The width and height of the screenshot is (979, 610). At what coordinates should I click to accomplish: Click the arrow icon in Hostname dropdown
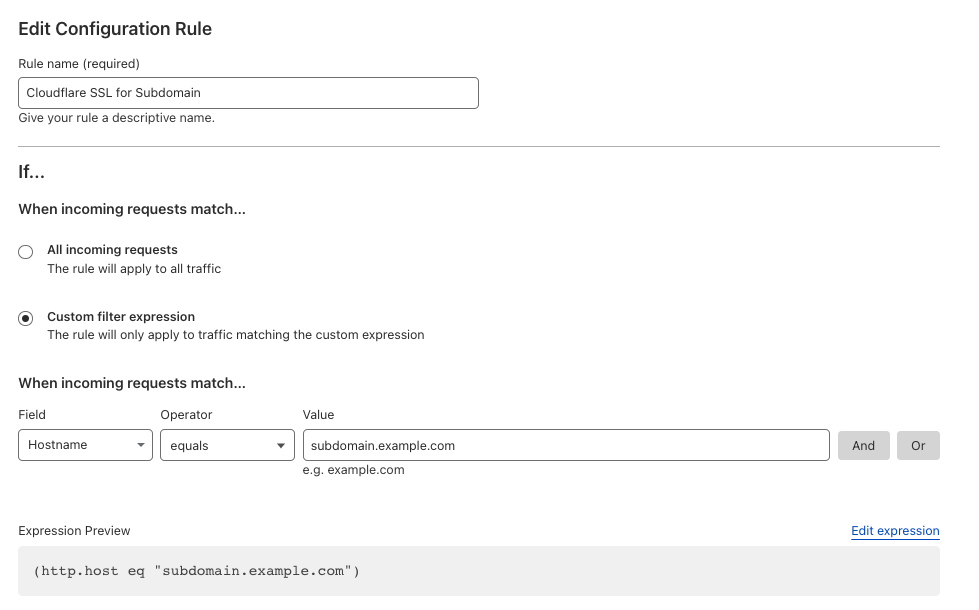[139, 446]
